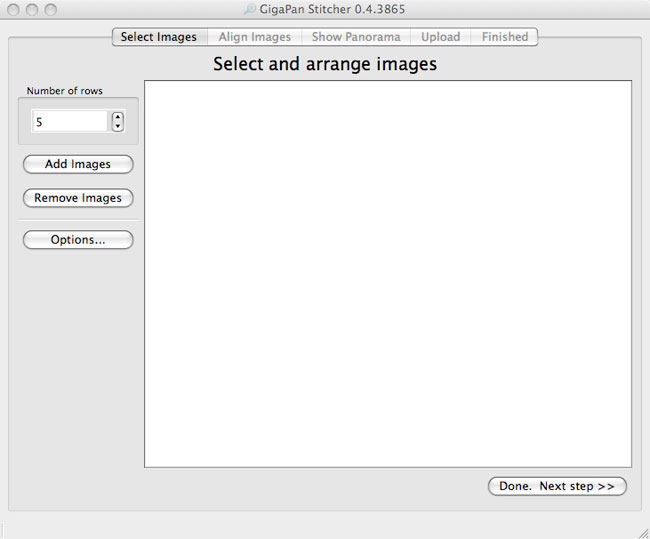Select the Upload tab
This screenshot has width=650, height=539.
(441, 37)
